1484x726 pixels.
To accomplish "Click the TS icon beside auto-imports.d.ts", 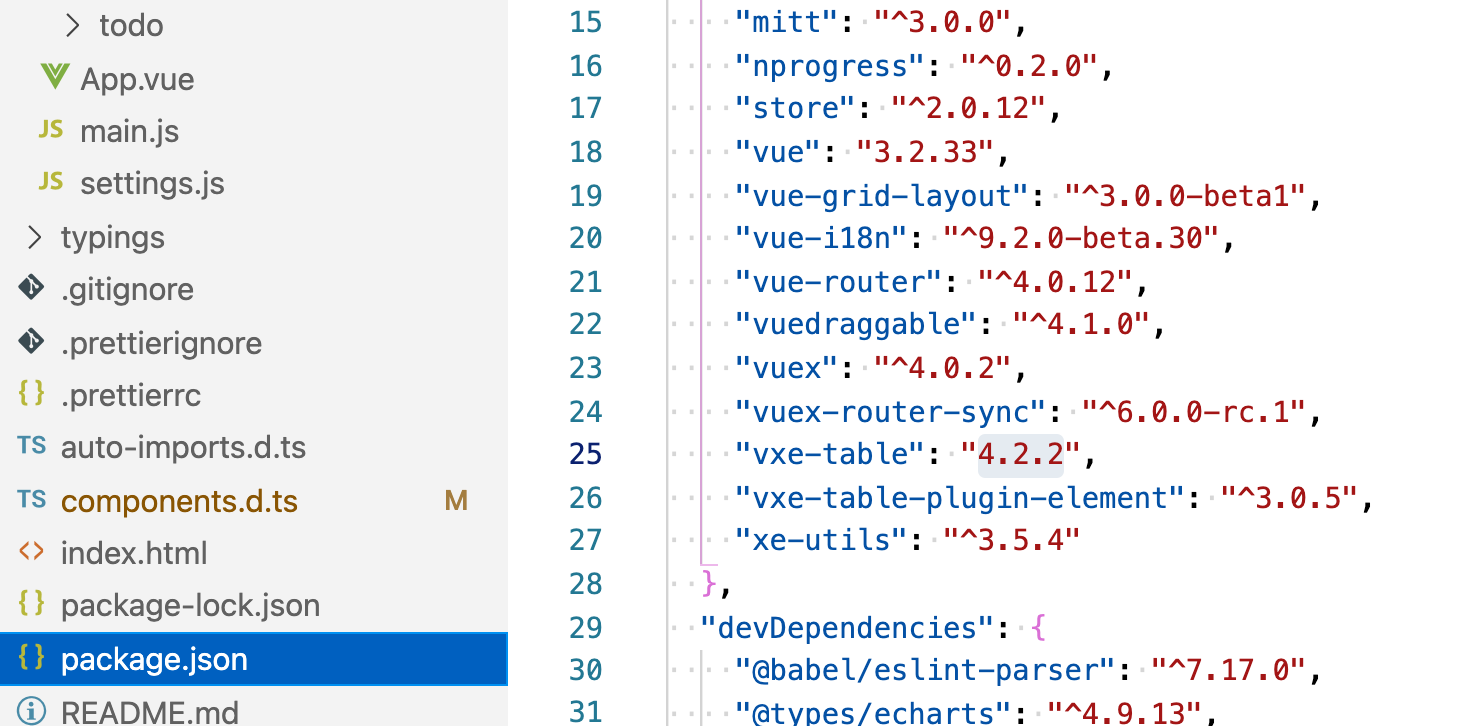I will tap(31, 447).
